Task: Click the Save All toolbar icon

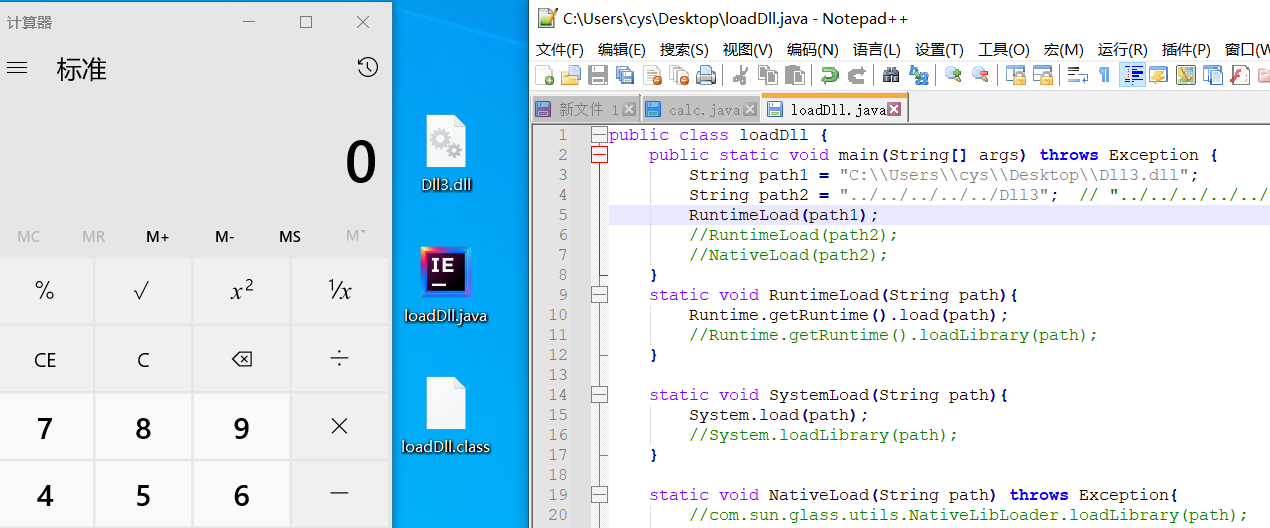Action: 625,75
